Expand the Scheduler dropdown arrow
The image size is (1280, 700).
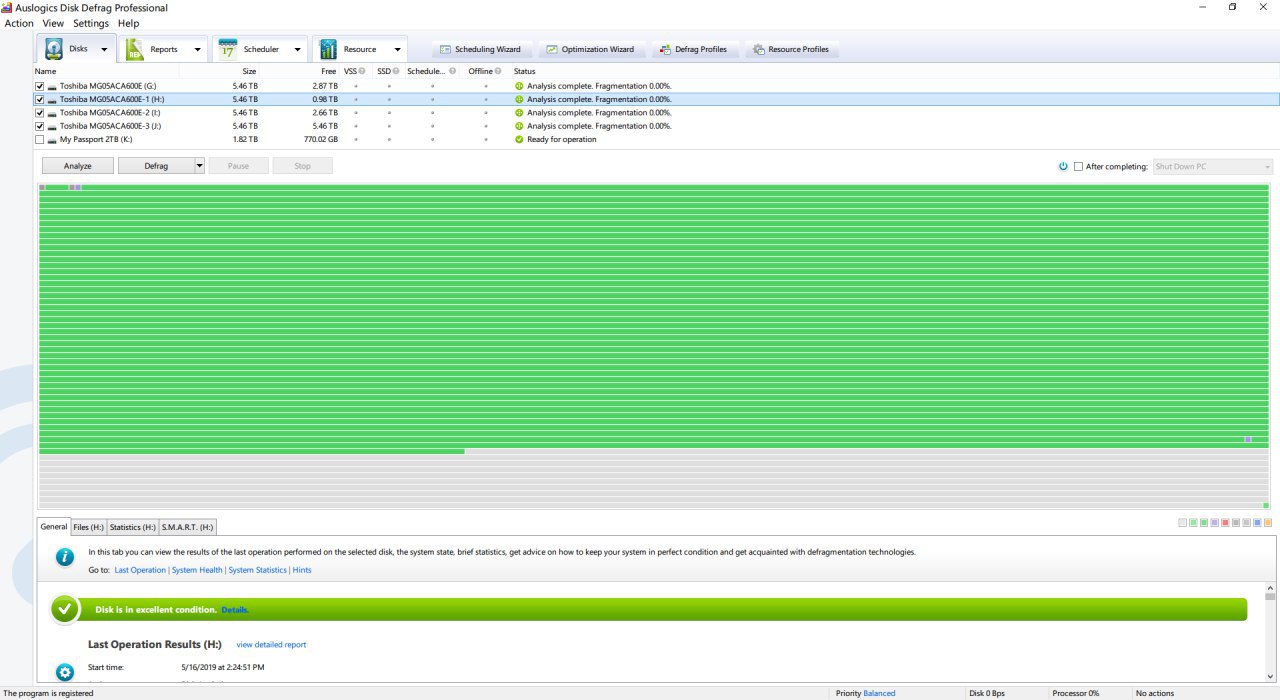298,49
